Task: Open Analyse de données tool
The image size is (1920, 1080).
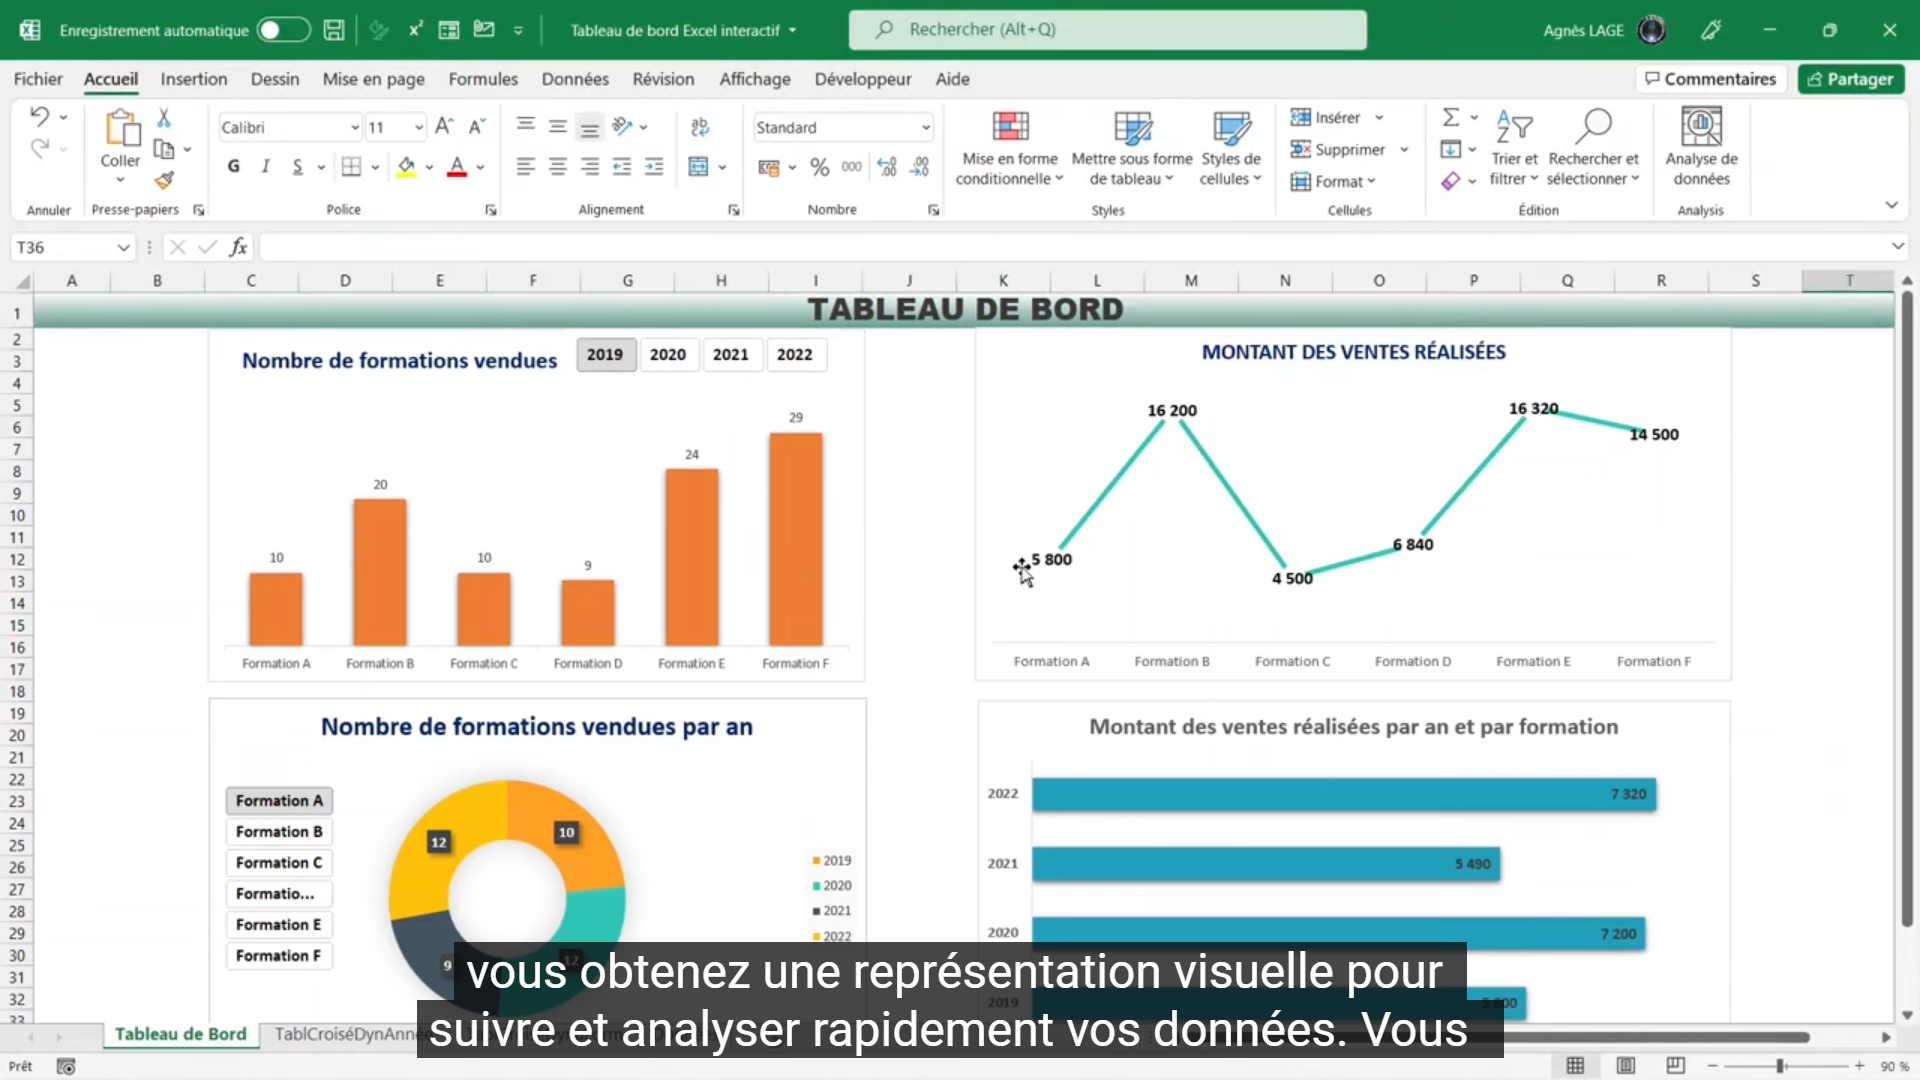Action: [x=1701, y=148]
